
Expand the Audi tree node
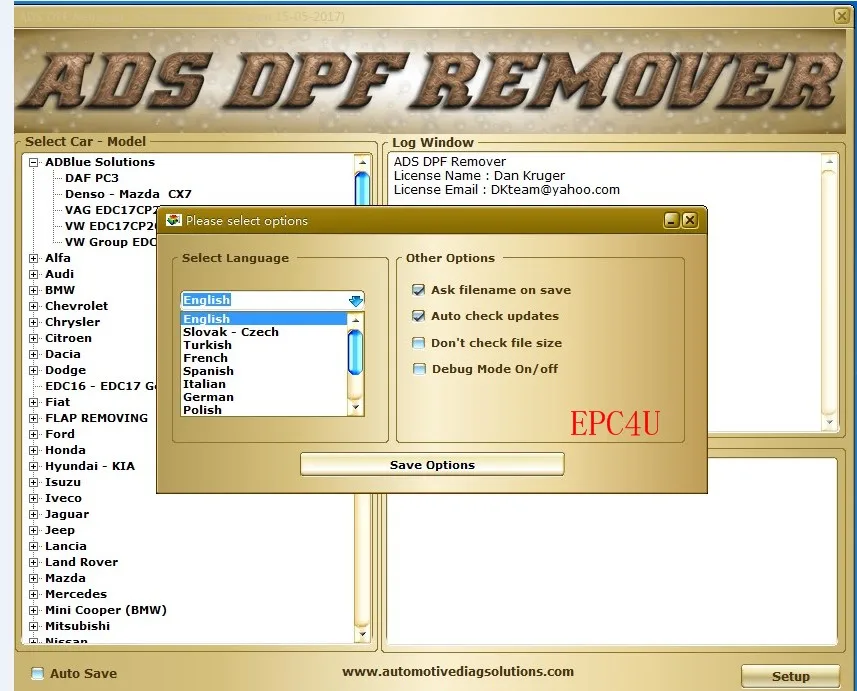point(34,274)
